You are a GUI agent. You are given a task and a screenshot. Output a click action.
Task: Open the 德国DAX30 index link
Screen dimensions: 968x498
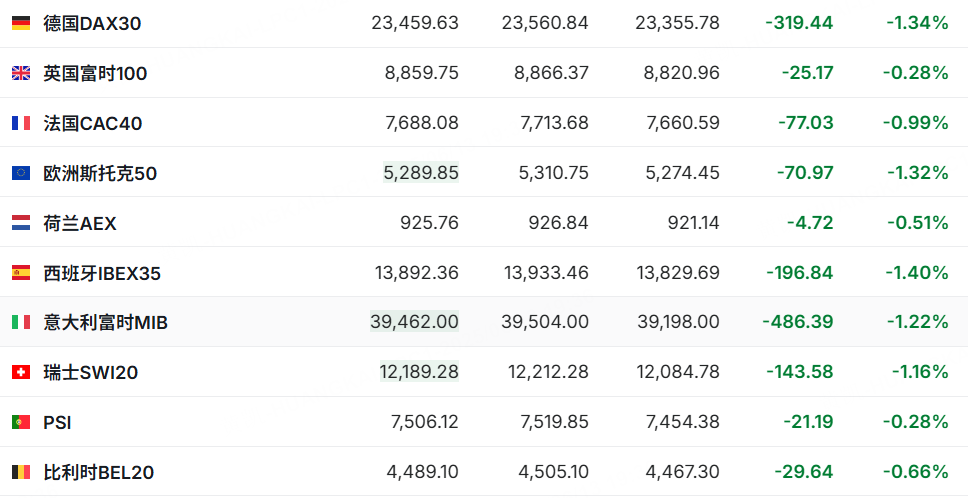(93, 23)
